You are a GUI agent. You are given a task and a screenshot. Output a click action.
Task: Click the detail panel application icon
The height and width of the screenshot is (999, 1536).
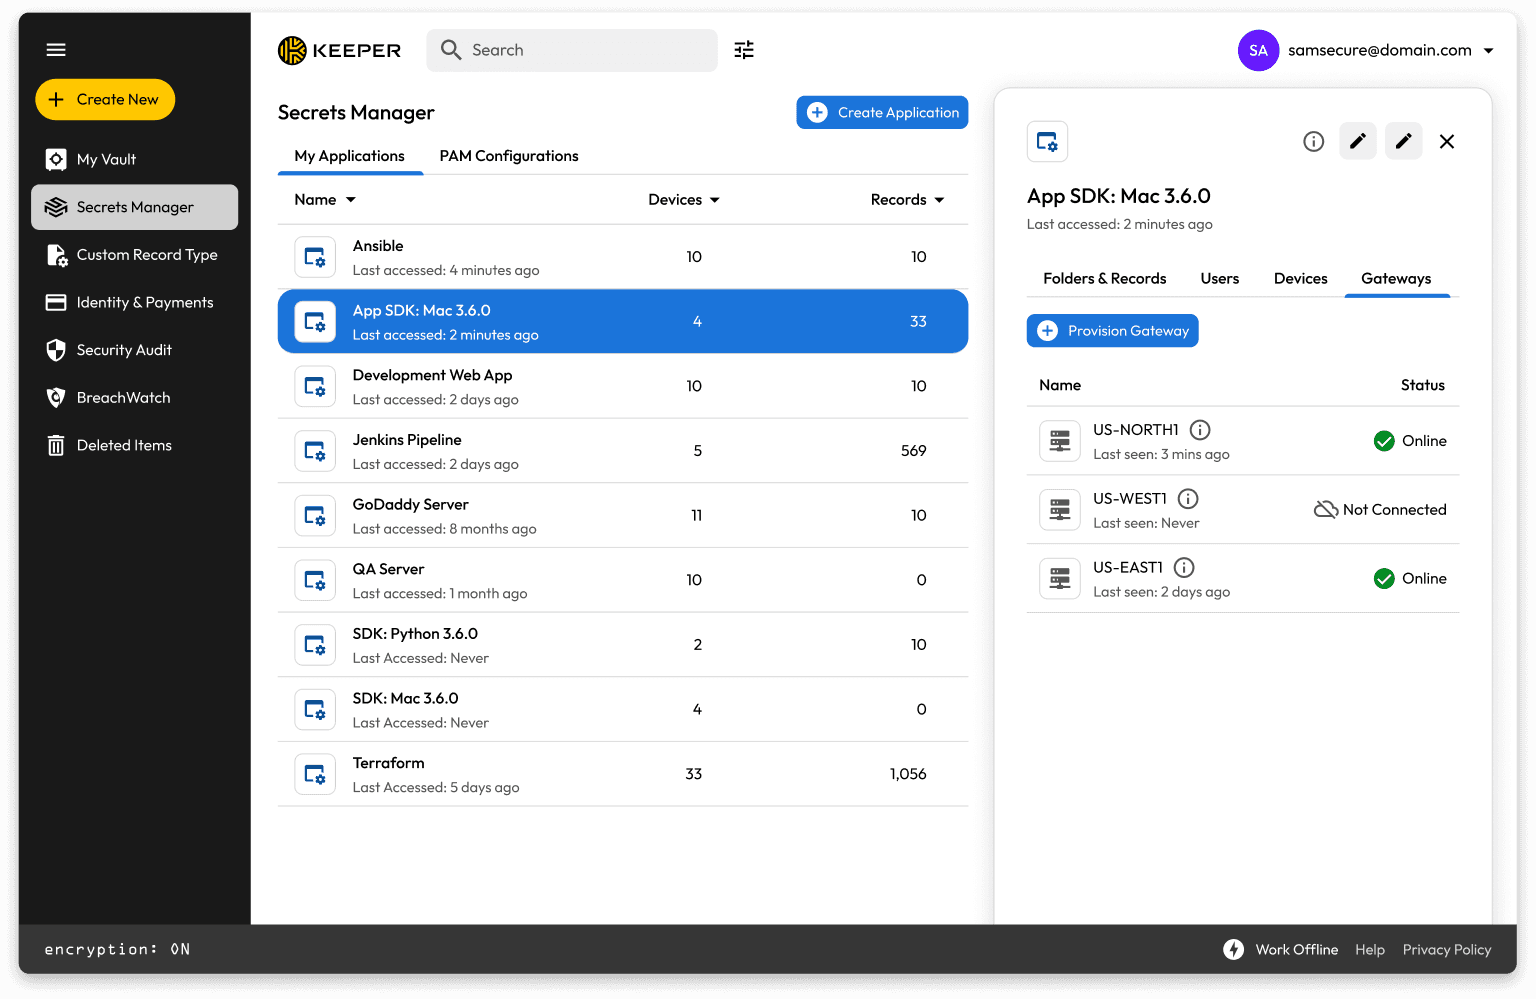(x=1047, y=141)
